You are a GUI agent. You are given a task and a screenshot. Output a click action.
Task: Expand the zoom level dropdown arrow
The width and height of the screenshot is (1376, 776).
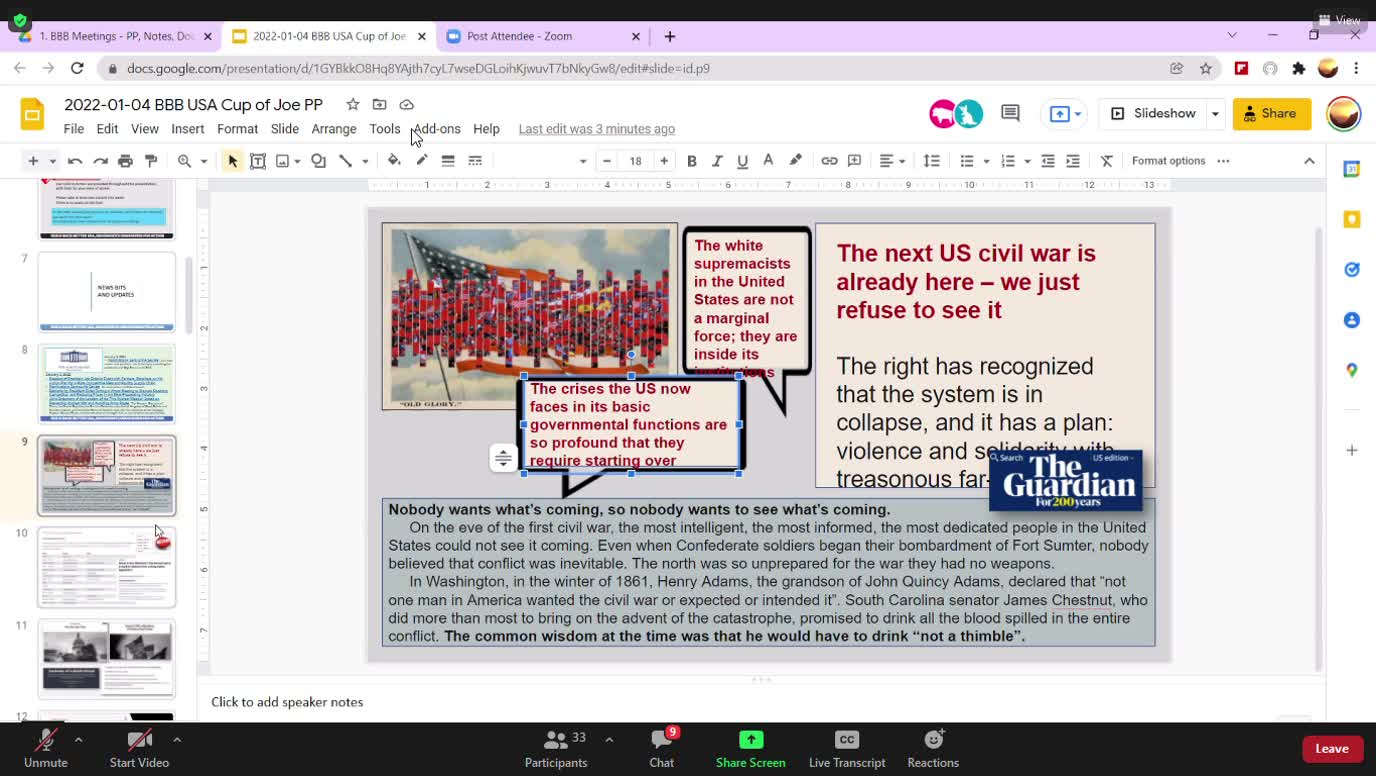(203, 161)
